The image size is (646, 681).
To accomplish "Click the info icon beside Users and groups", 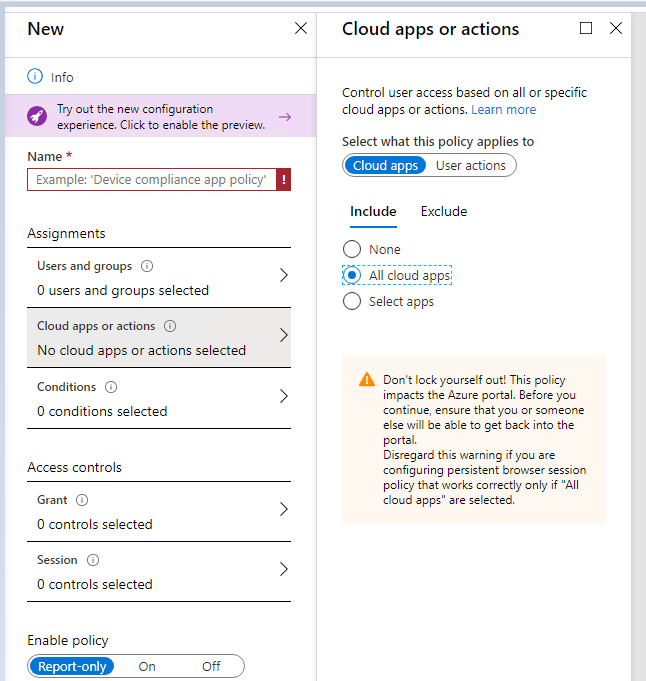I will point(147,266).
